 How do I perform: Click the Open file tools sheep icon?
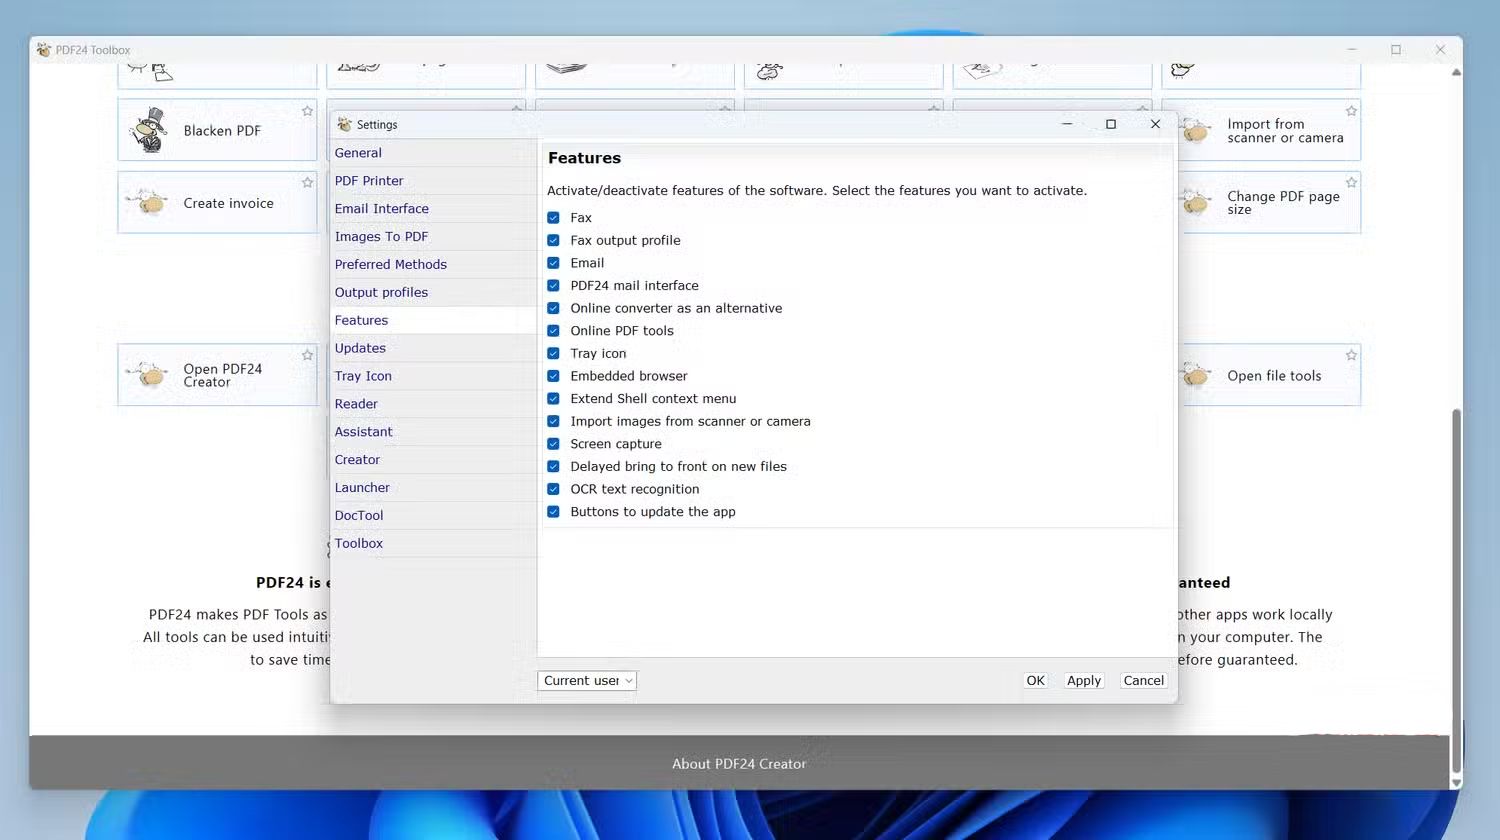1195,375
